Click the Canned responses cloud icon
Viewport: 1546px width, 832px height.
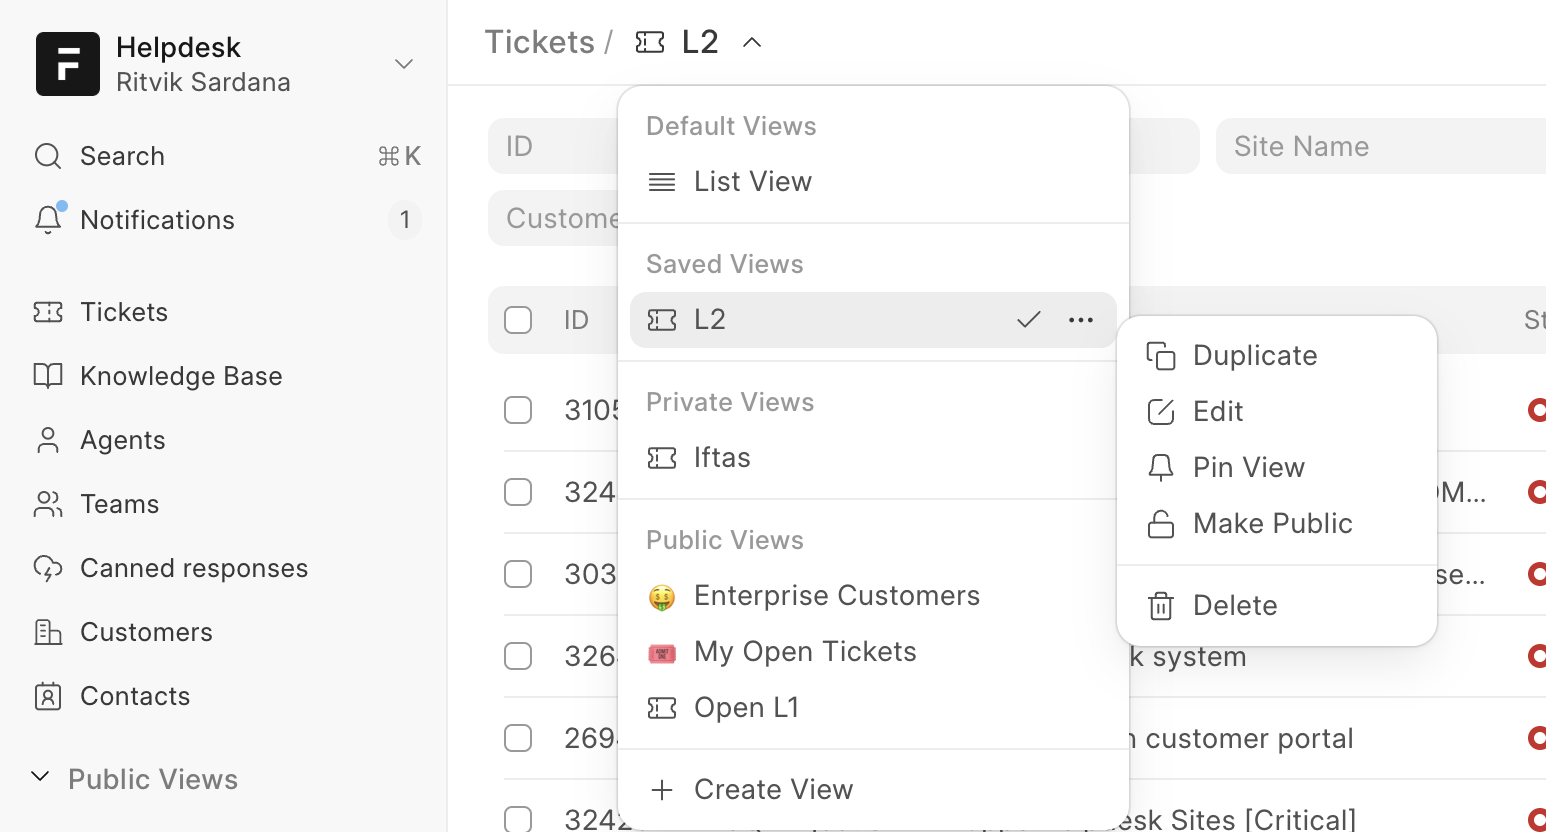(x=48, y=568)
